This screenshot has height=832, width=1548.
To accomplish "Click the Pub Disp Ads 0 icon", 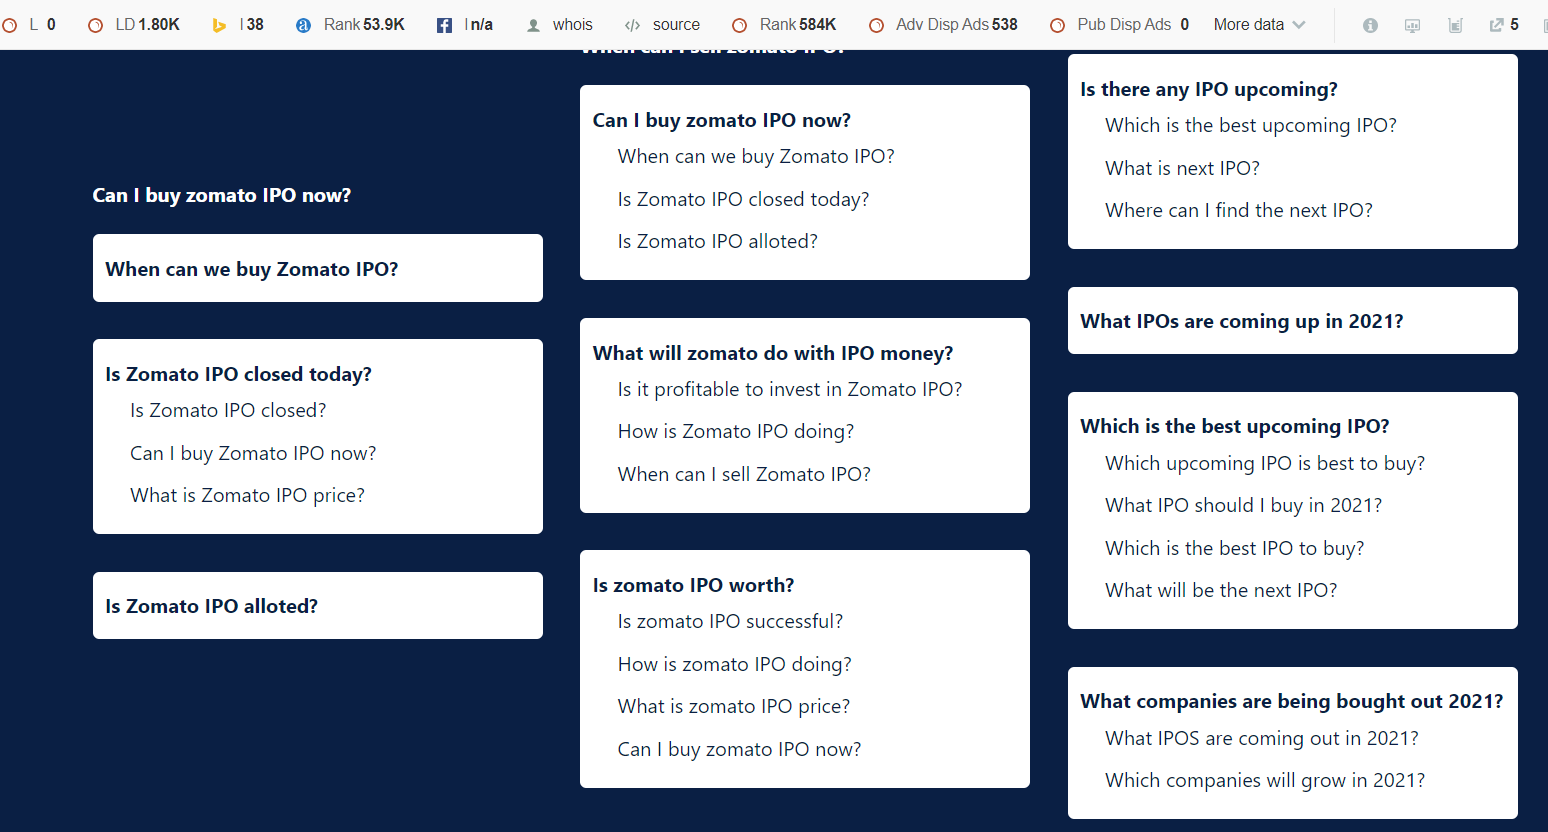I will [1057, 25].
